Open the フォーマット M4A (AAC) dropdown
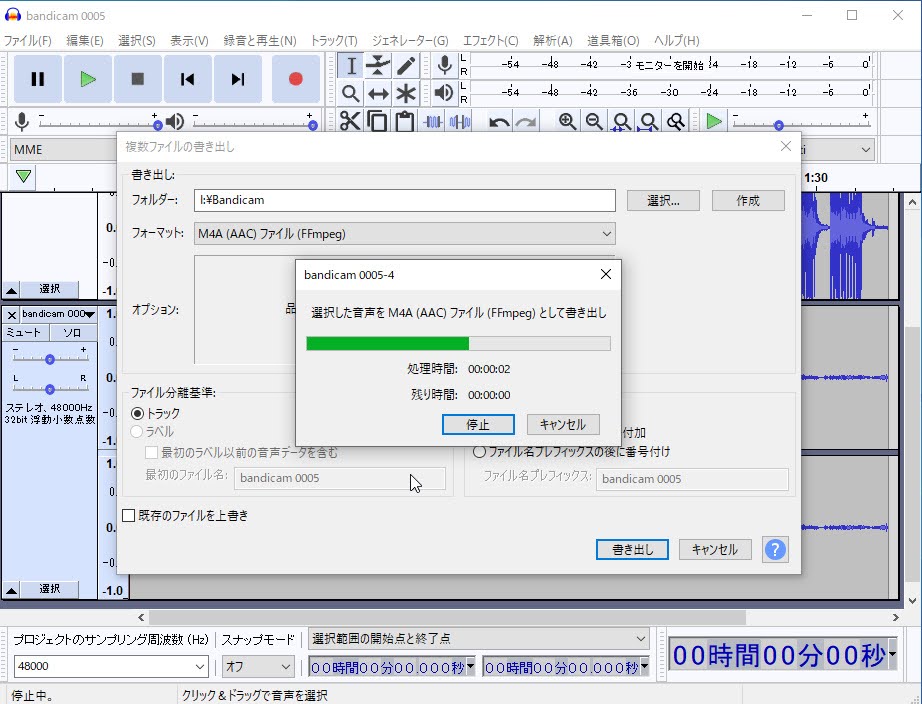This screenshot has height=704, width=922. coord(405,234)
